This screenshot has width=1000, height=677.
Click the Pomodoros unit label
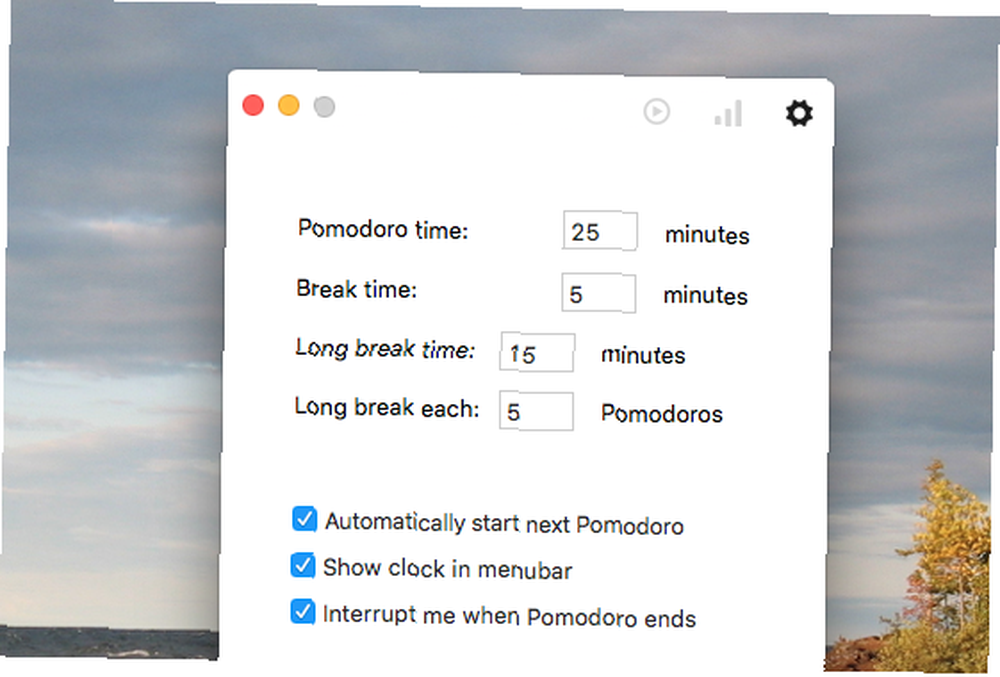662,414
